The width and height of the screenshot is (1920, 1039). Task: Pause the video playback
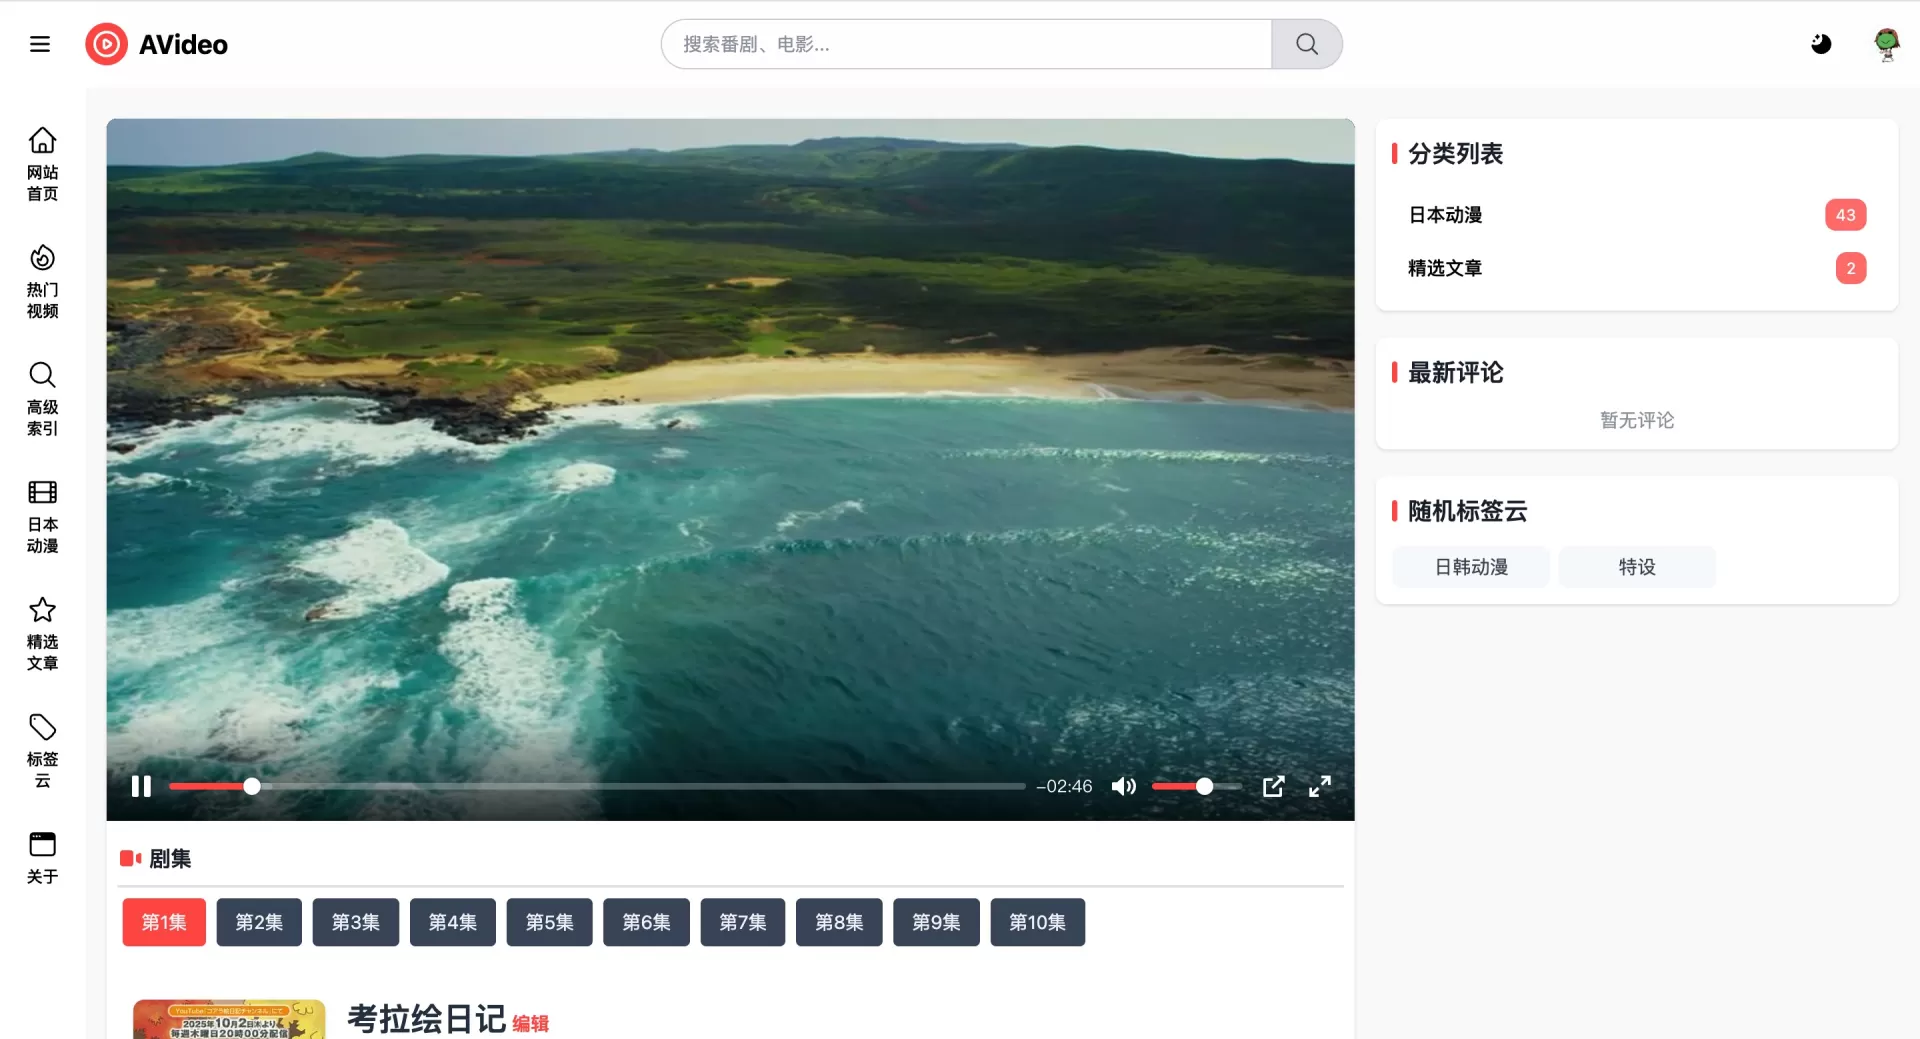pos(141,787)
